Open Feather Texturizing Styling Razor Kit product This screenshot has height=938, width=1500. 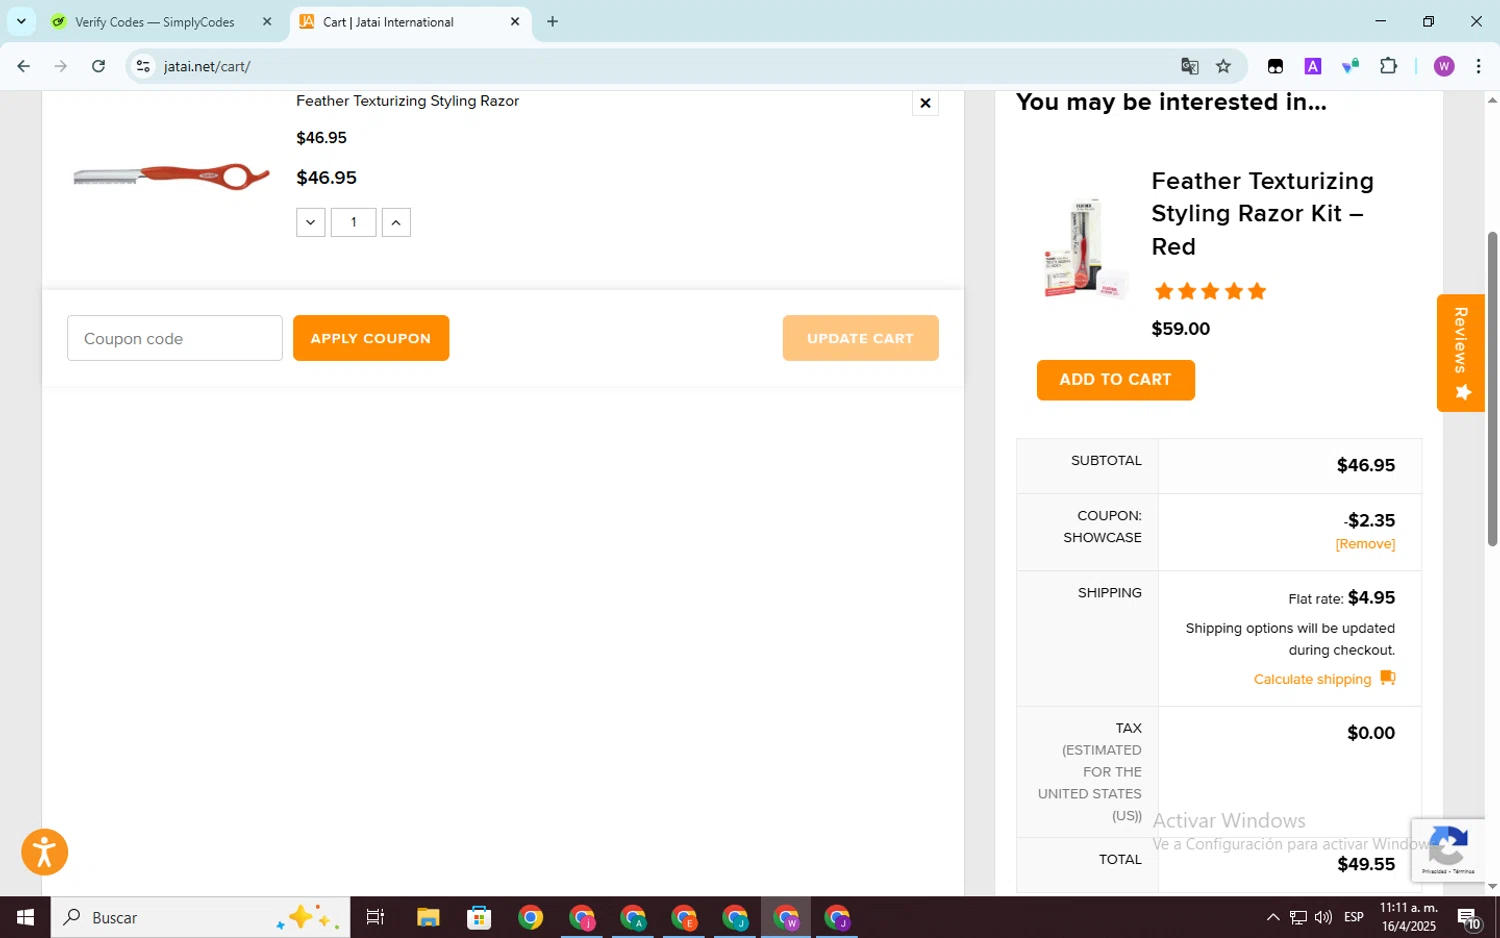coord(1262,213)
